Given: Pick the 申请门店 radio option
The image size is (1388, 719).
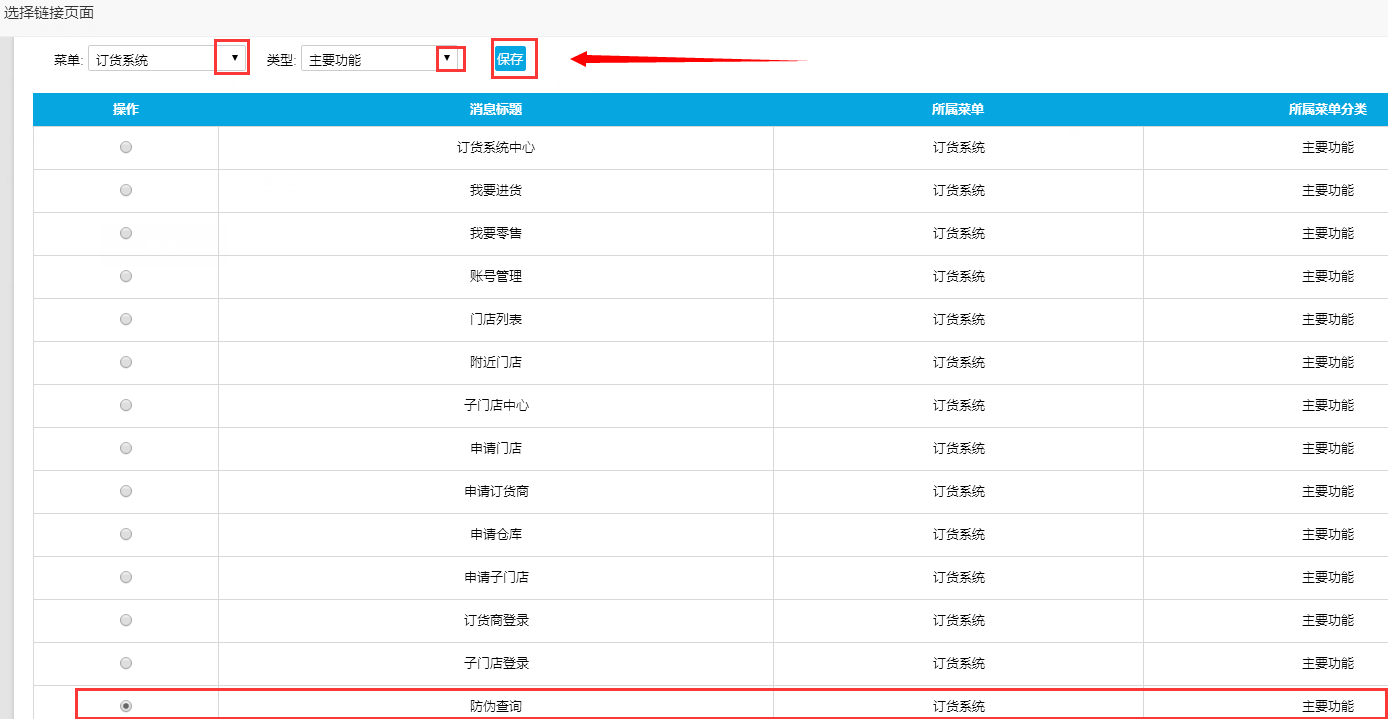Looking at the screenshot, I should click(x=126, y=448).
